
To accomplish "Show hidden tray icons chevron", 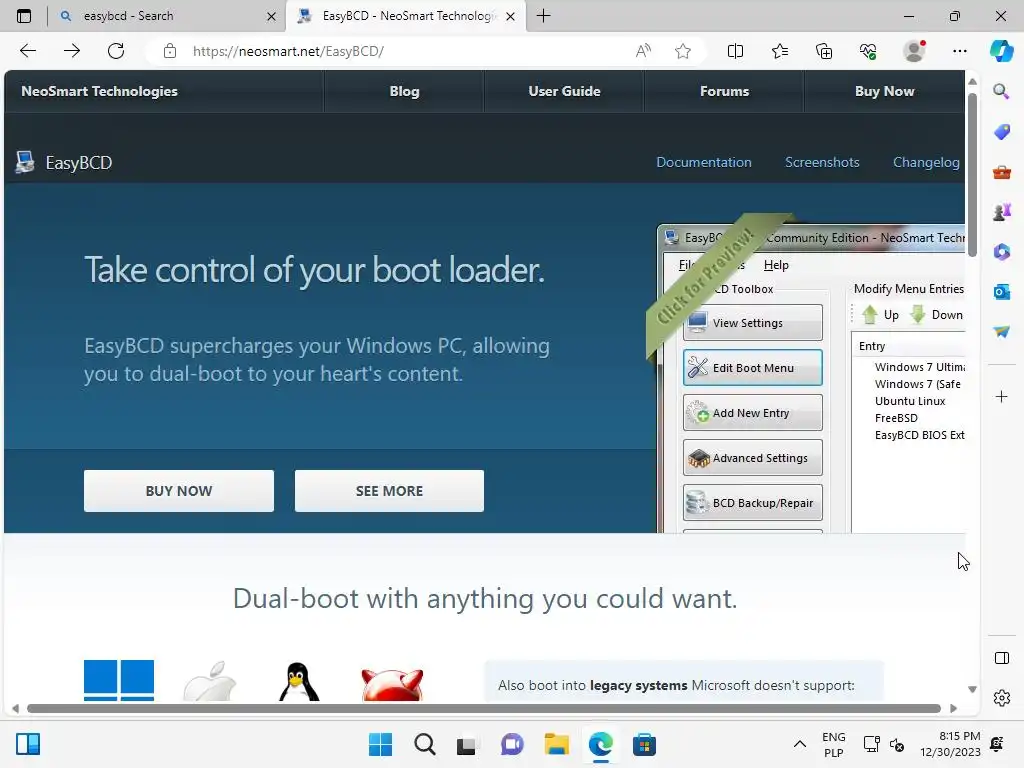I will pos(799,744).
